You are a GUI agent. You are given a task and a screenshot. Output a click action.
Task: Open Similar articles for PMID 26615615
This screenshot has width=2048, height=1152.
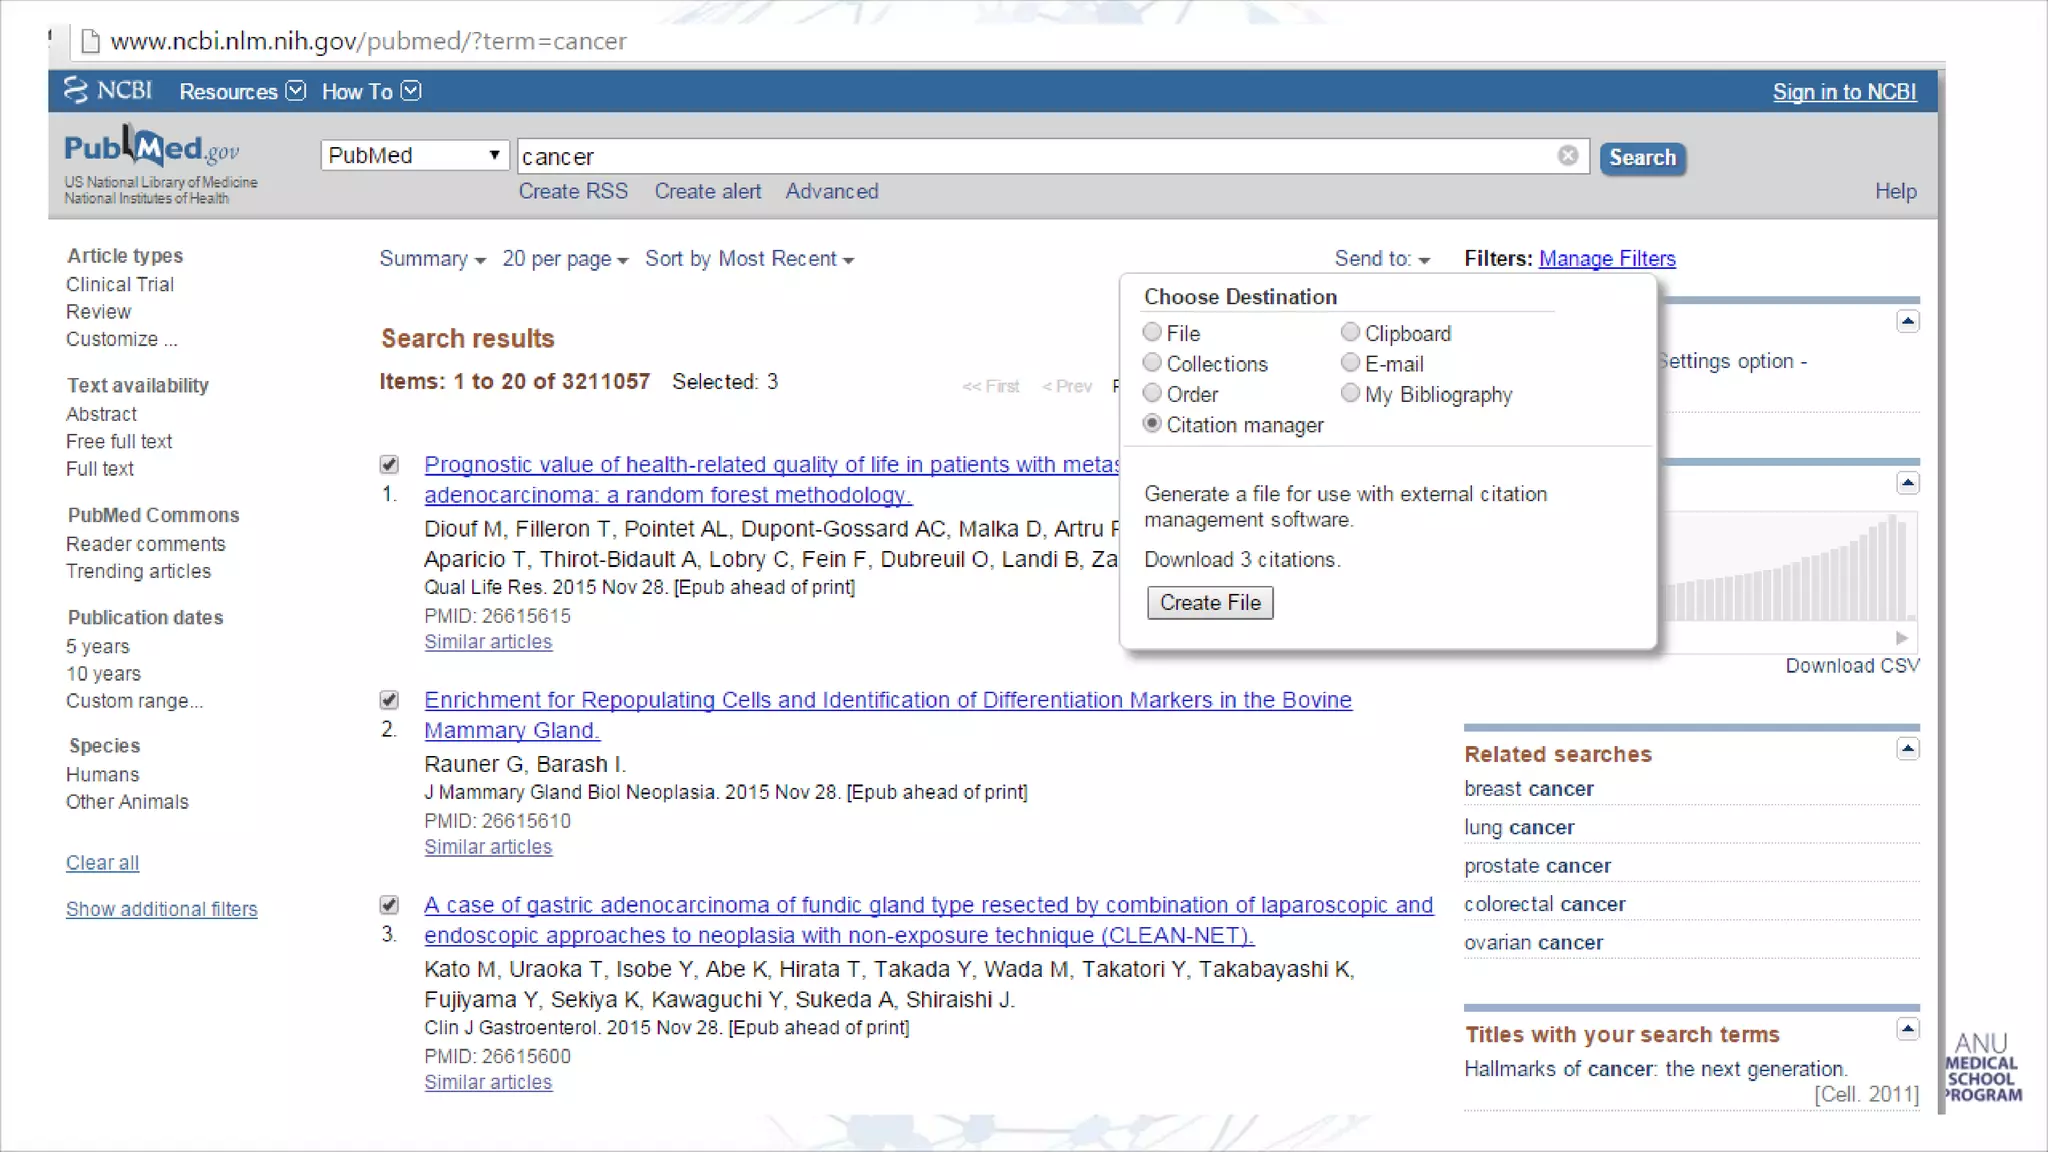(488, 642)
